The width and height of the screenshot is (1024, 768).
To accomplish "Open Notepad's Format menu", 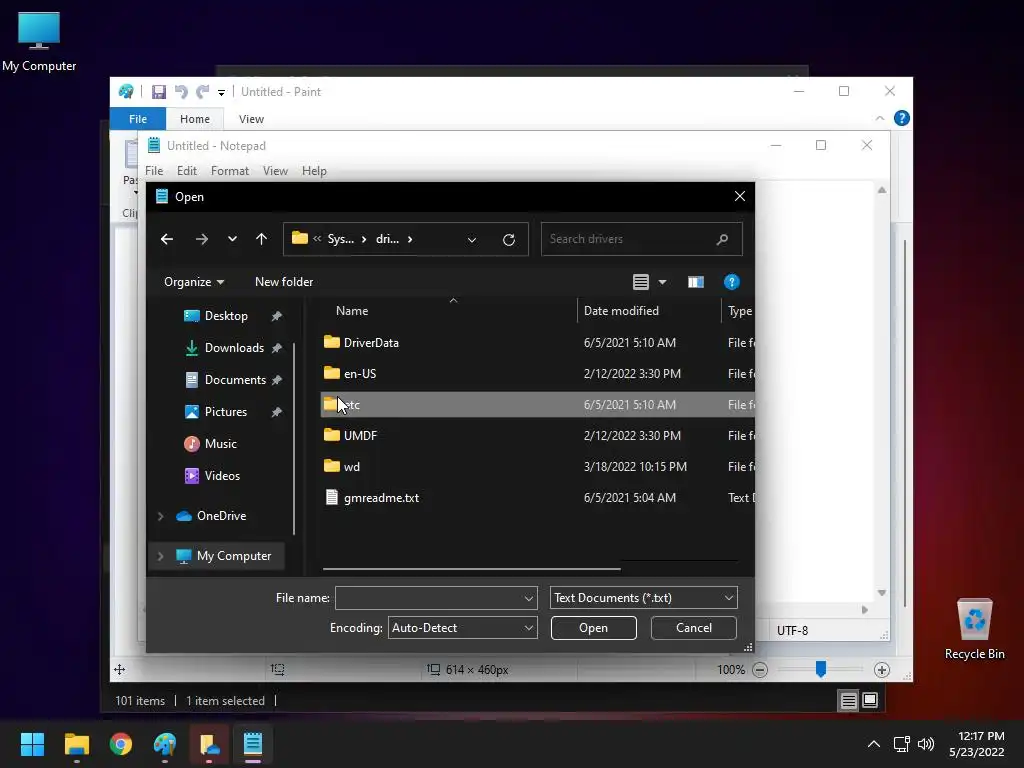I will click(230, 171).
